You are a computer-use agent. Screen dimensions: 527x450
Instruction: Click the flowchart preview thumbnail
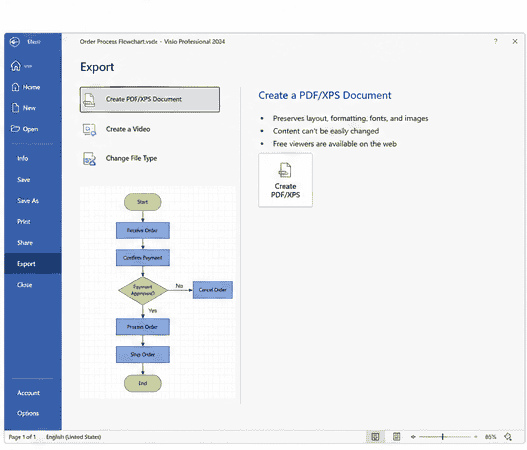(x=158, y=292)
